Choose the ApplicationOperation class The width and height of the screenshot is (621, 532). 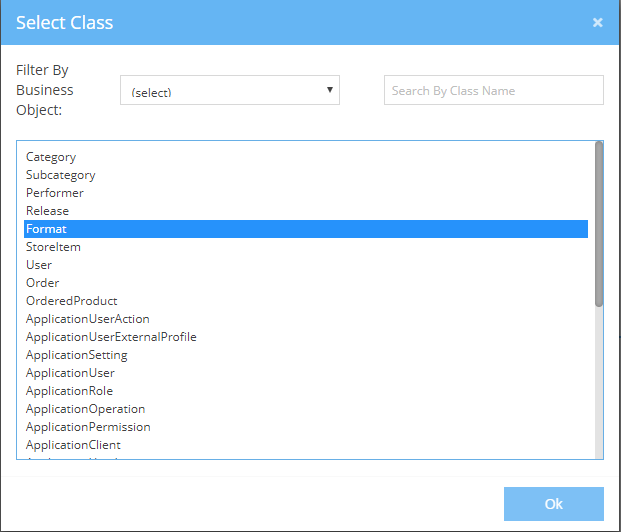click(86, 409)
